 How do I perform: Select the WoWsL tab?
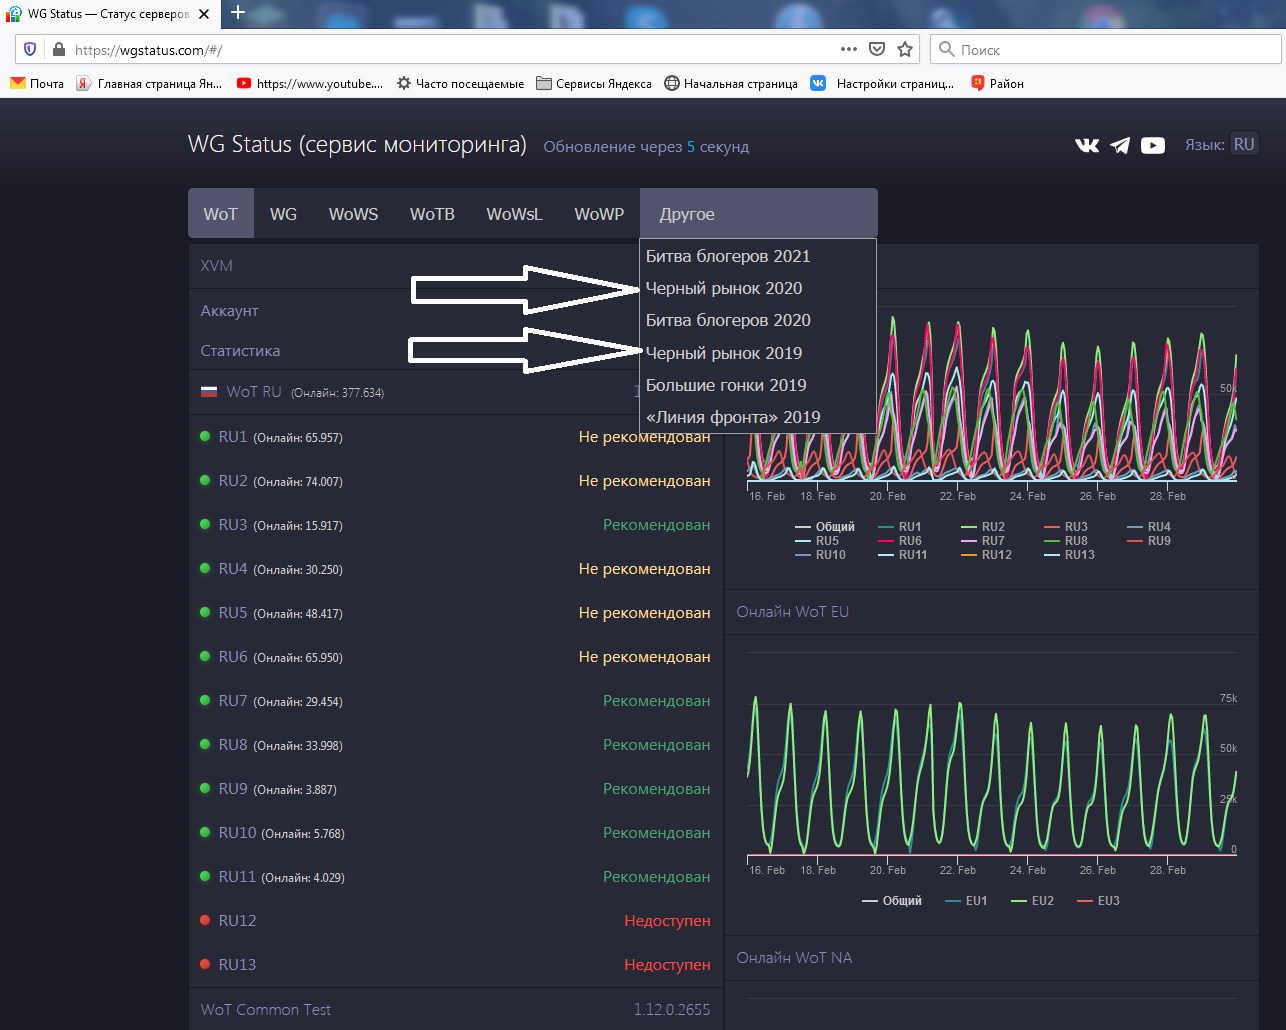point(515,214)
